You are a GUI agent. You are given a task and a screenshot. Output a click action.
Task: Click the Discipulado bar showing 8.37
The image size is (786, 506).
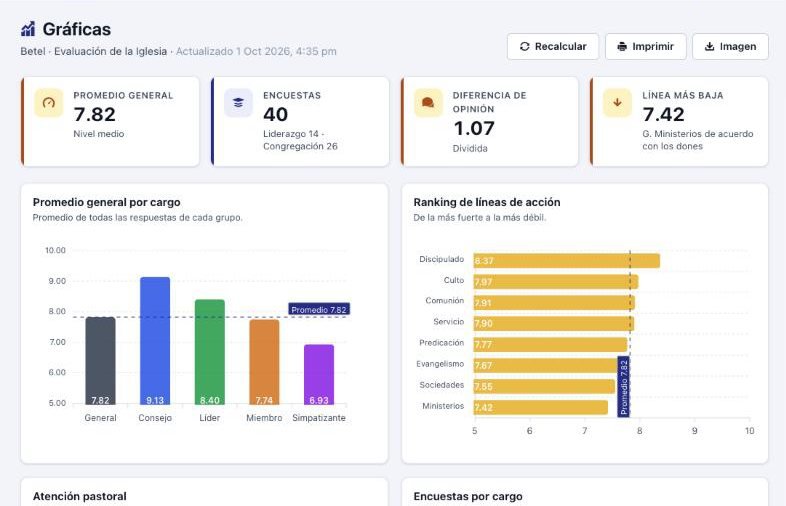pos(567,261)
